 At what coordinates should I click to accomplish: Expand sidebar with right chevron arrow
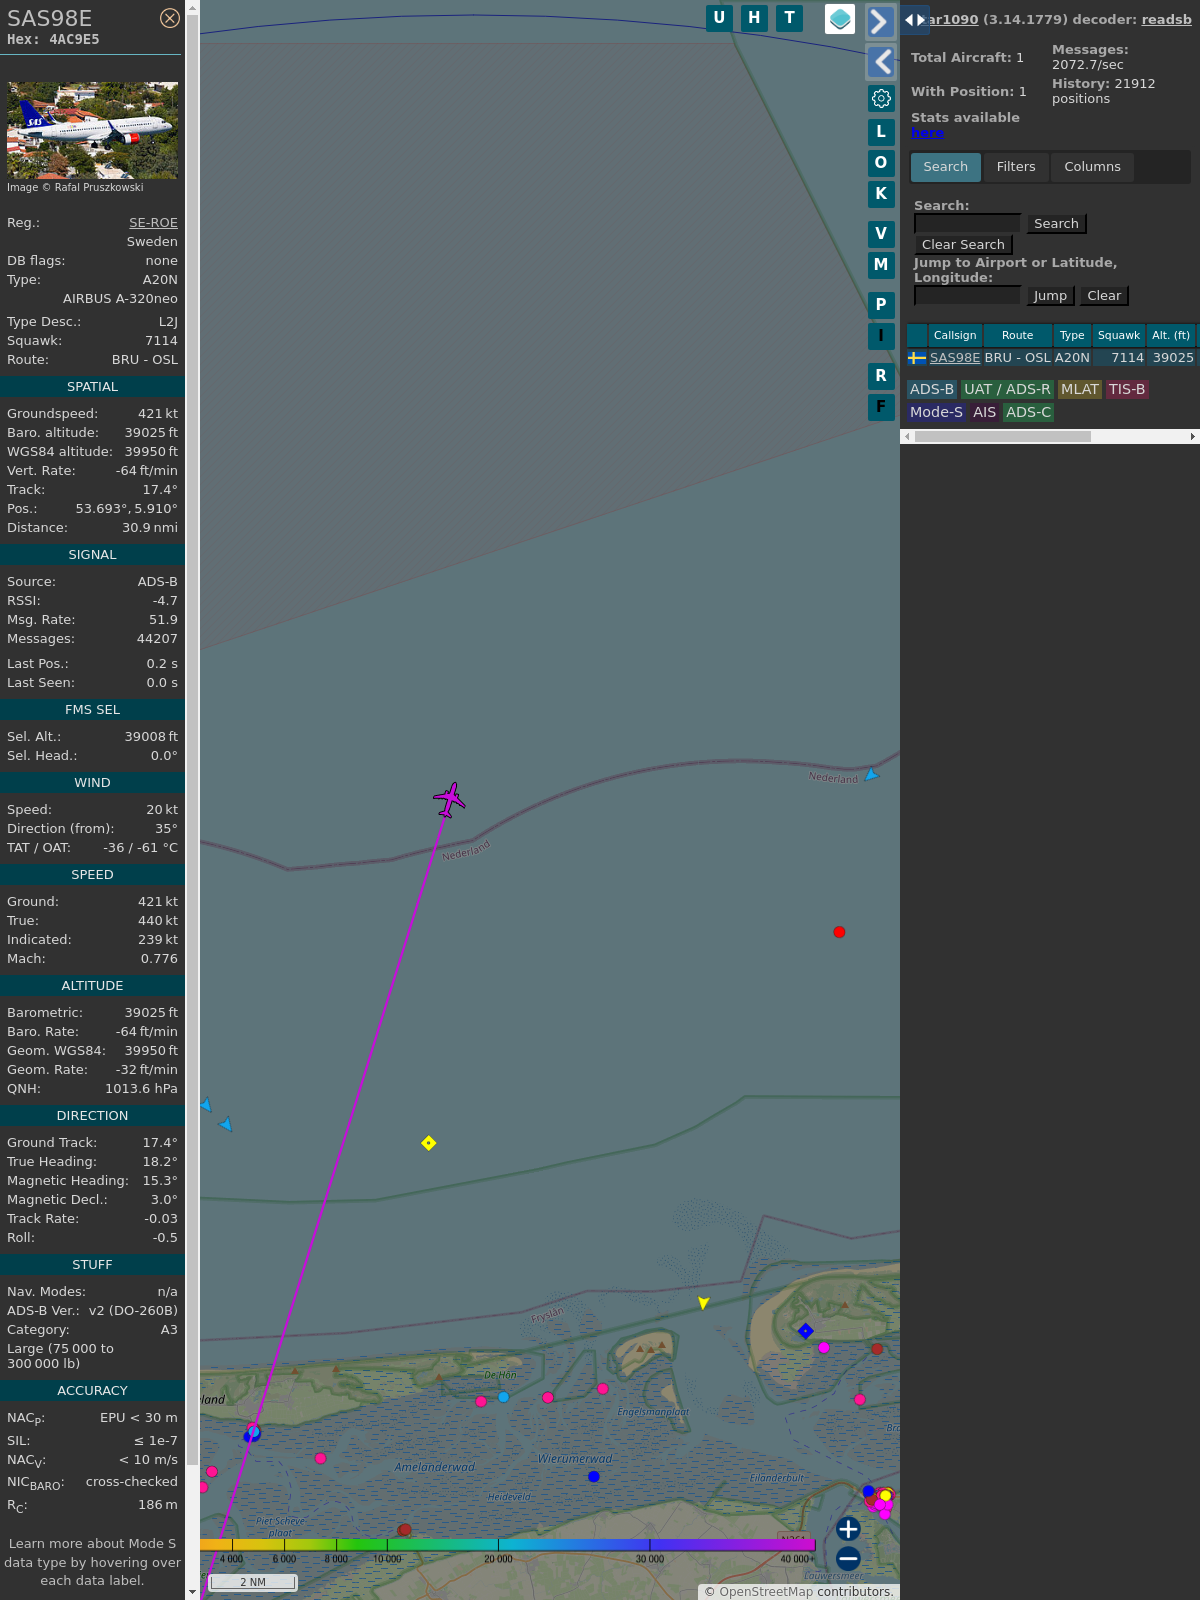pos(880,21)
